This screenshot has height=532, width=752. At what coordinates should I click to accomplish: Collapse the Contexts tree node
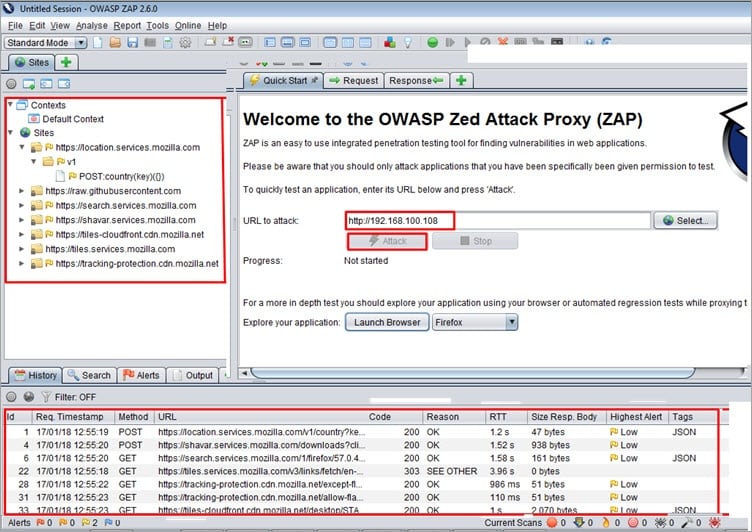[x=10, y=104]
